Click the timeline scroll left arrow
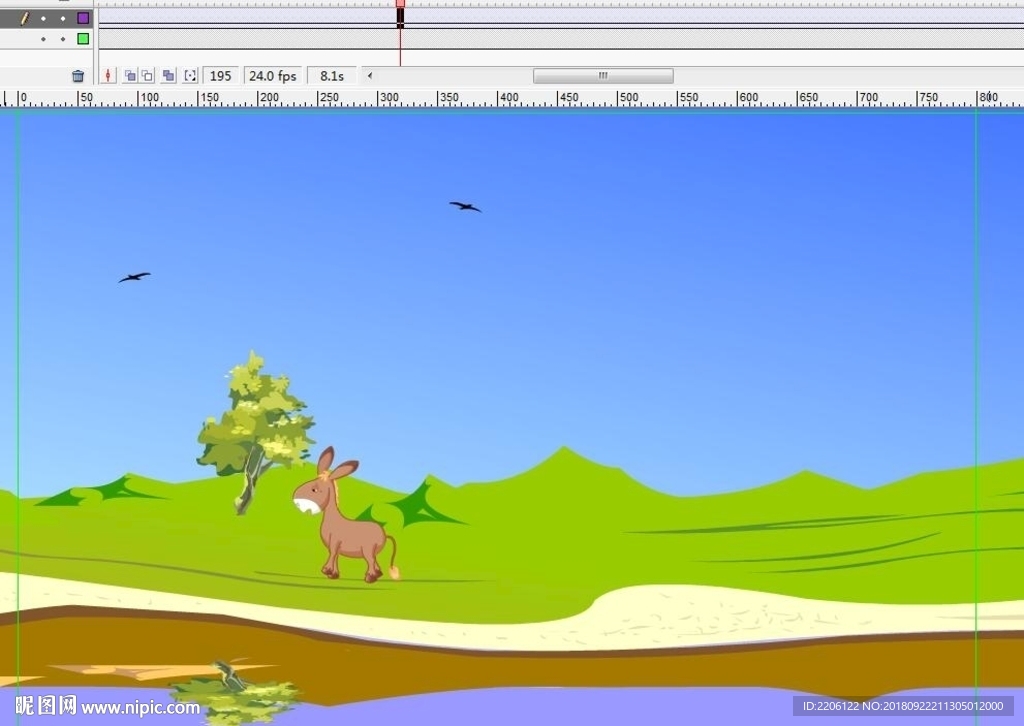The height and width of the screenshot is (726, 1024). (370, 76)
